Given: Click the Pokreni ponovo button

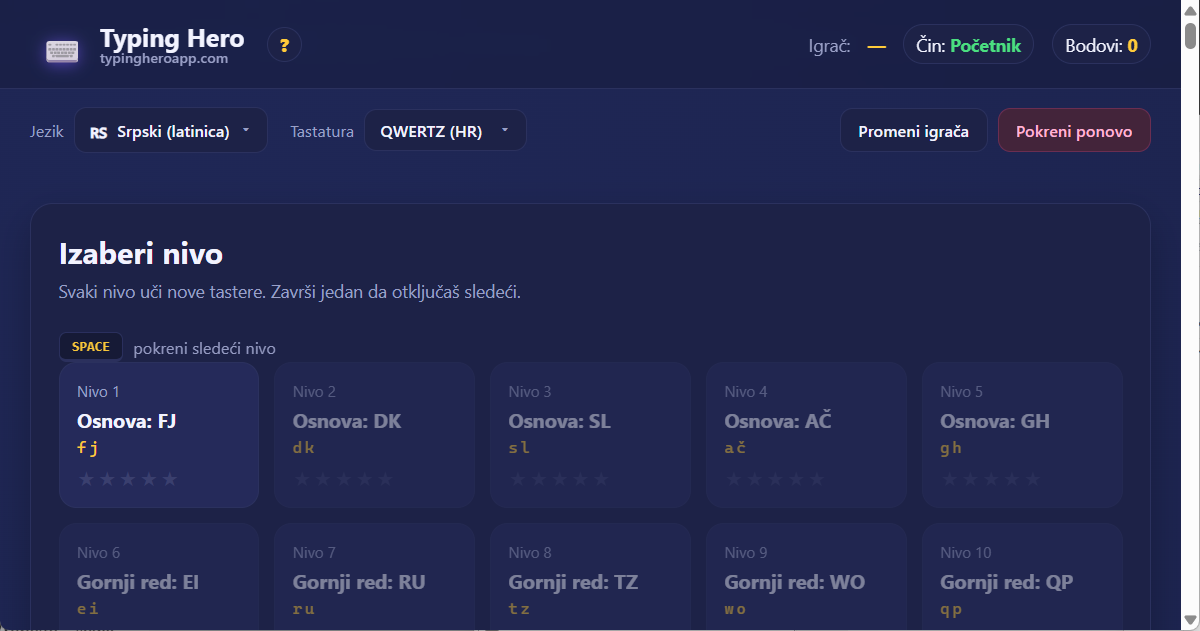Looking at the screenshot, I should (1074, 131).
